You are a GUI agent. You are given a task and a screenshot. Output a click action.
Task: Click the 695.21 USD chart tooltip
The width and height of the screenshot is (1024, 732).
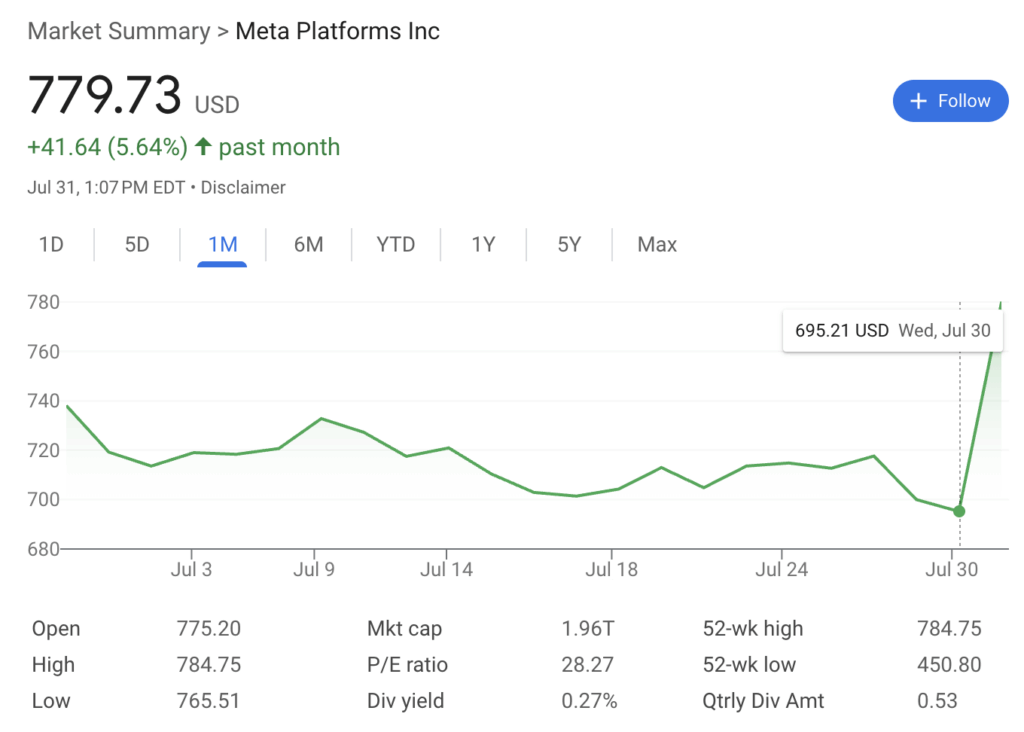click(892, 331)
